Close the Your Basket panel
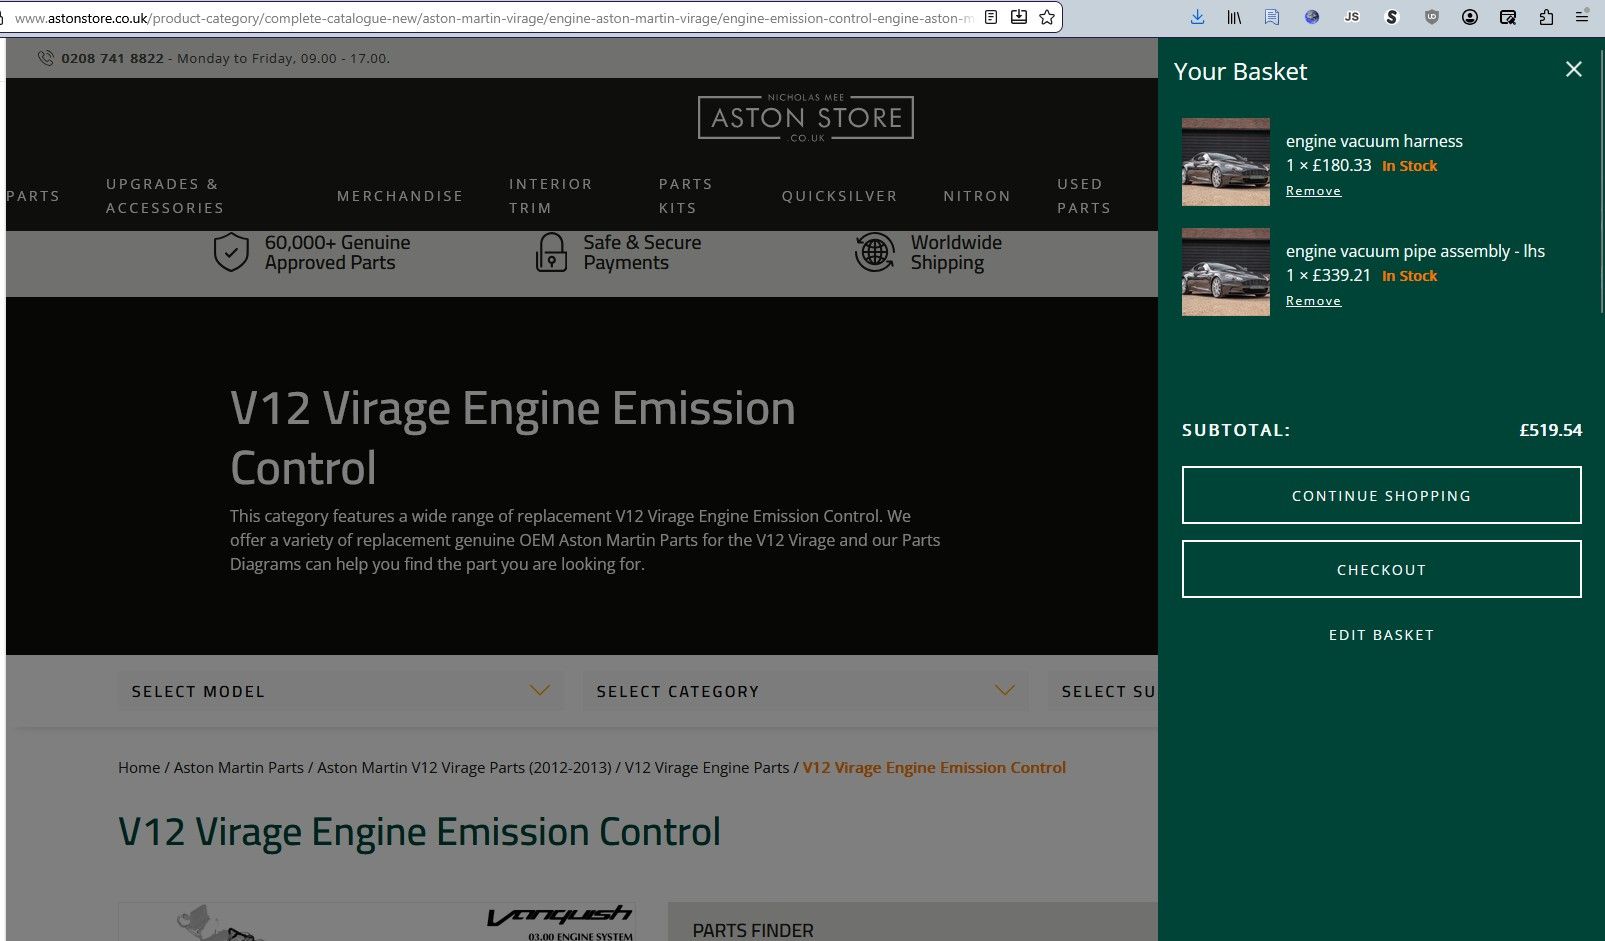The width and height of the screenshot is (1605, 941). tap(1573, 69)
